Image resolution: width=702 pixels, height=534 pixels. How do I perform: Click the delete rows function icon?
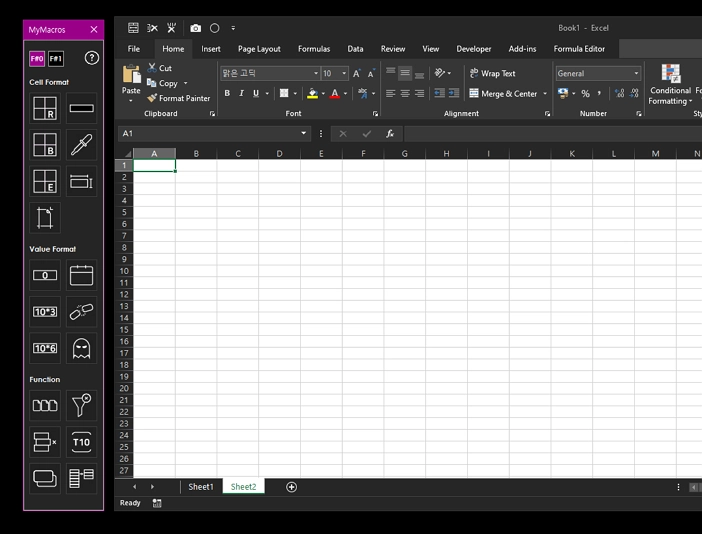pos(45,442)
